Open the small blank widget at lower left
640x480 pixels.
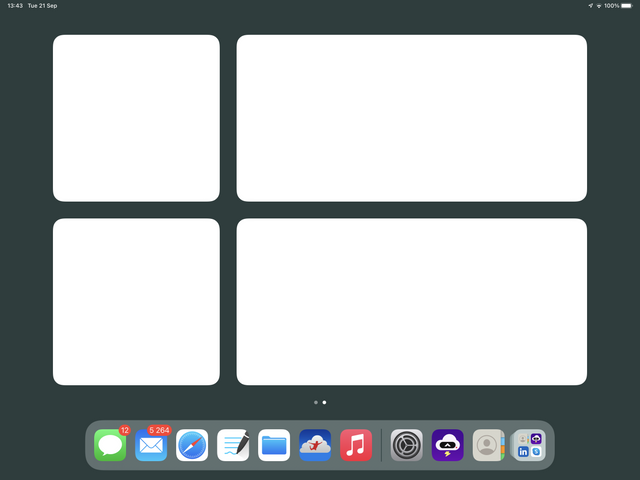click(136, 302)
